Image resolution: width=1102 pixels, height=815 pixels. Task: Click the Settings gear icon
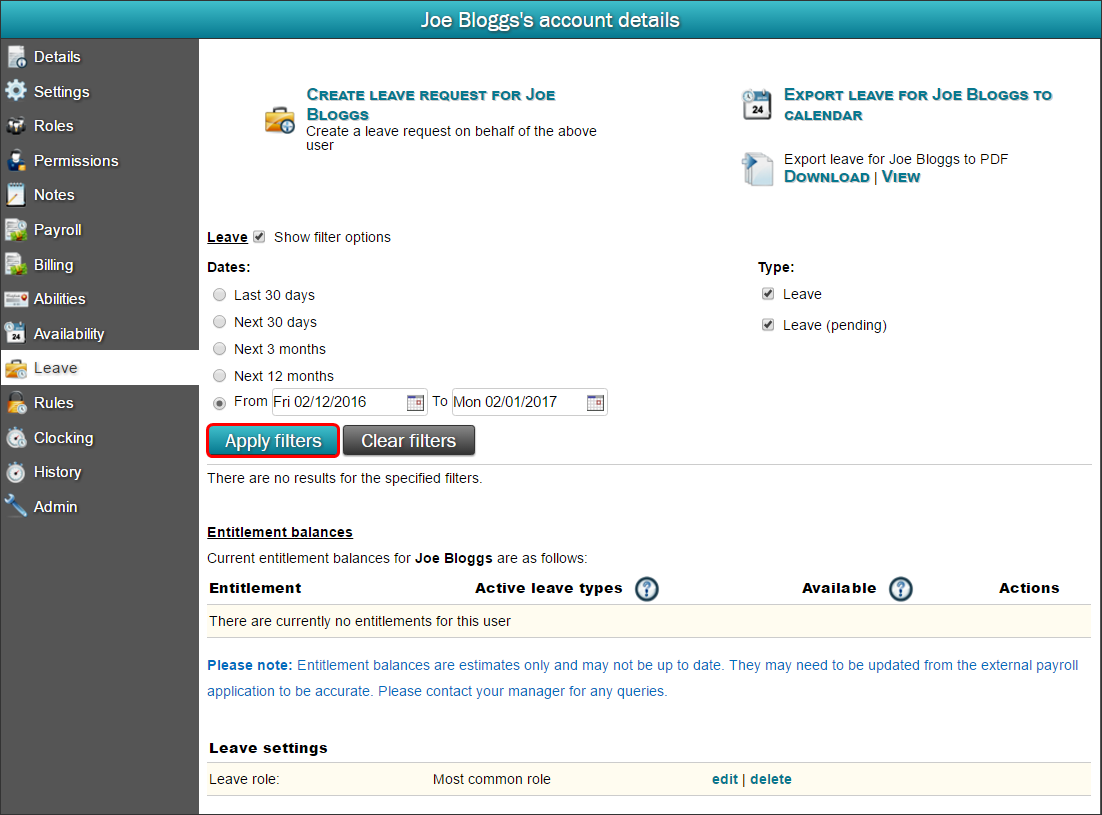tap(16, 91)
